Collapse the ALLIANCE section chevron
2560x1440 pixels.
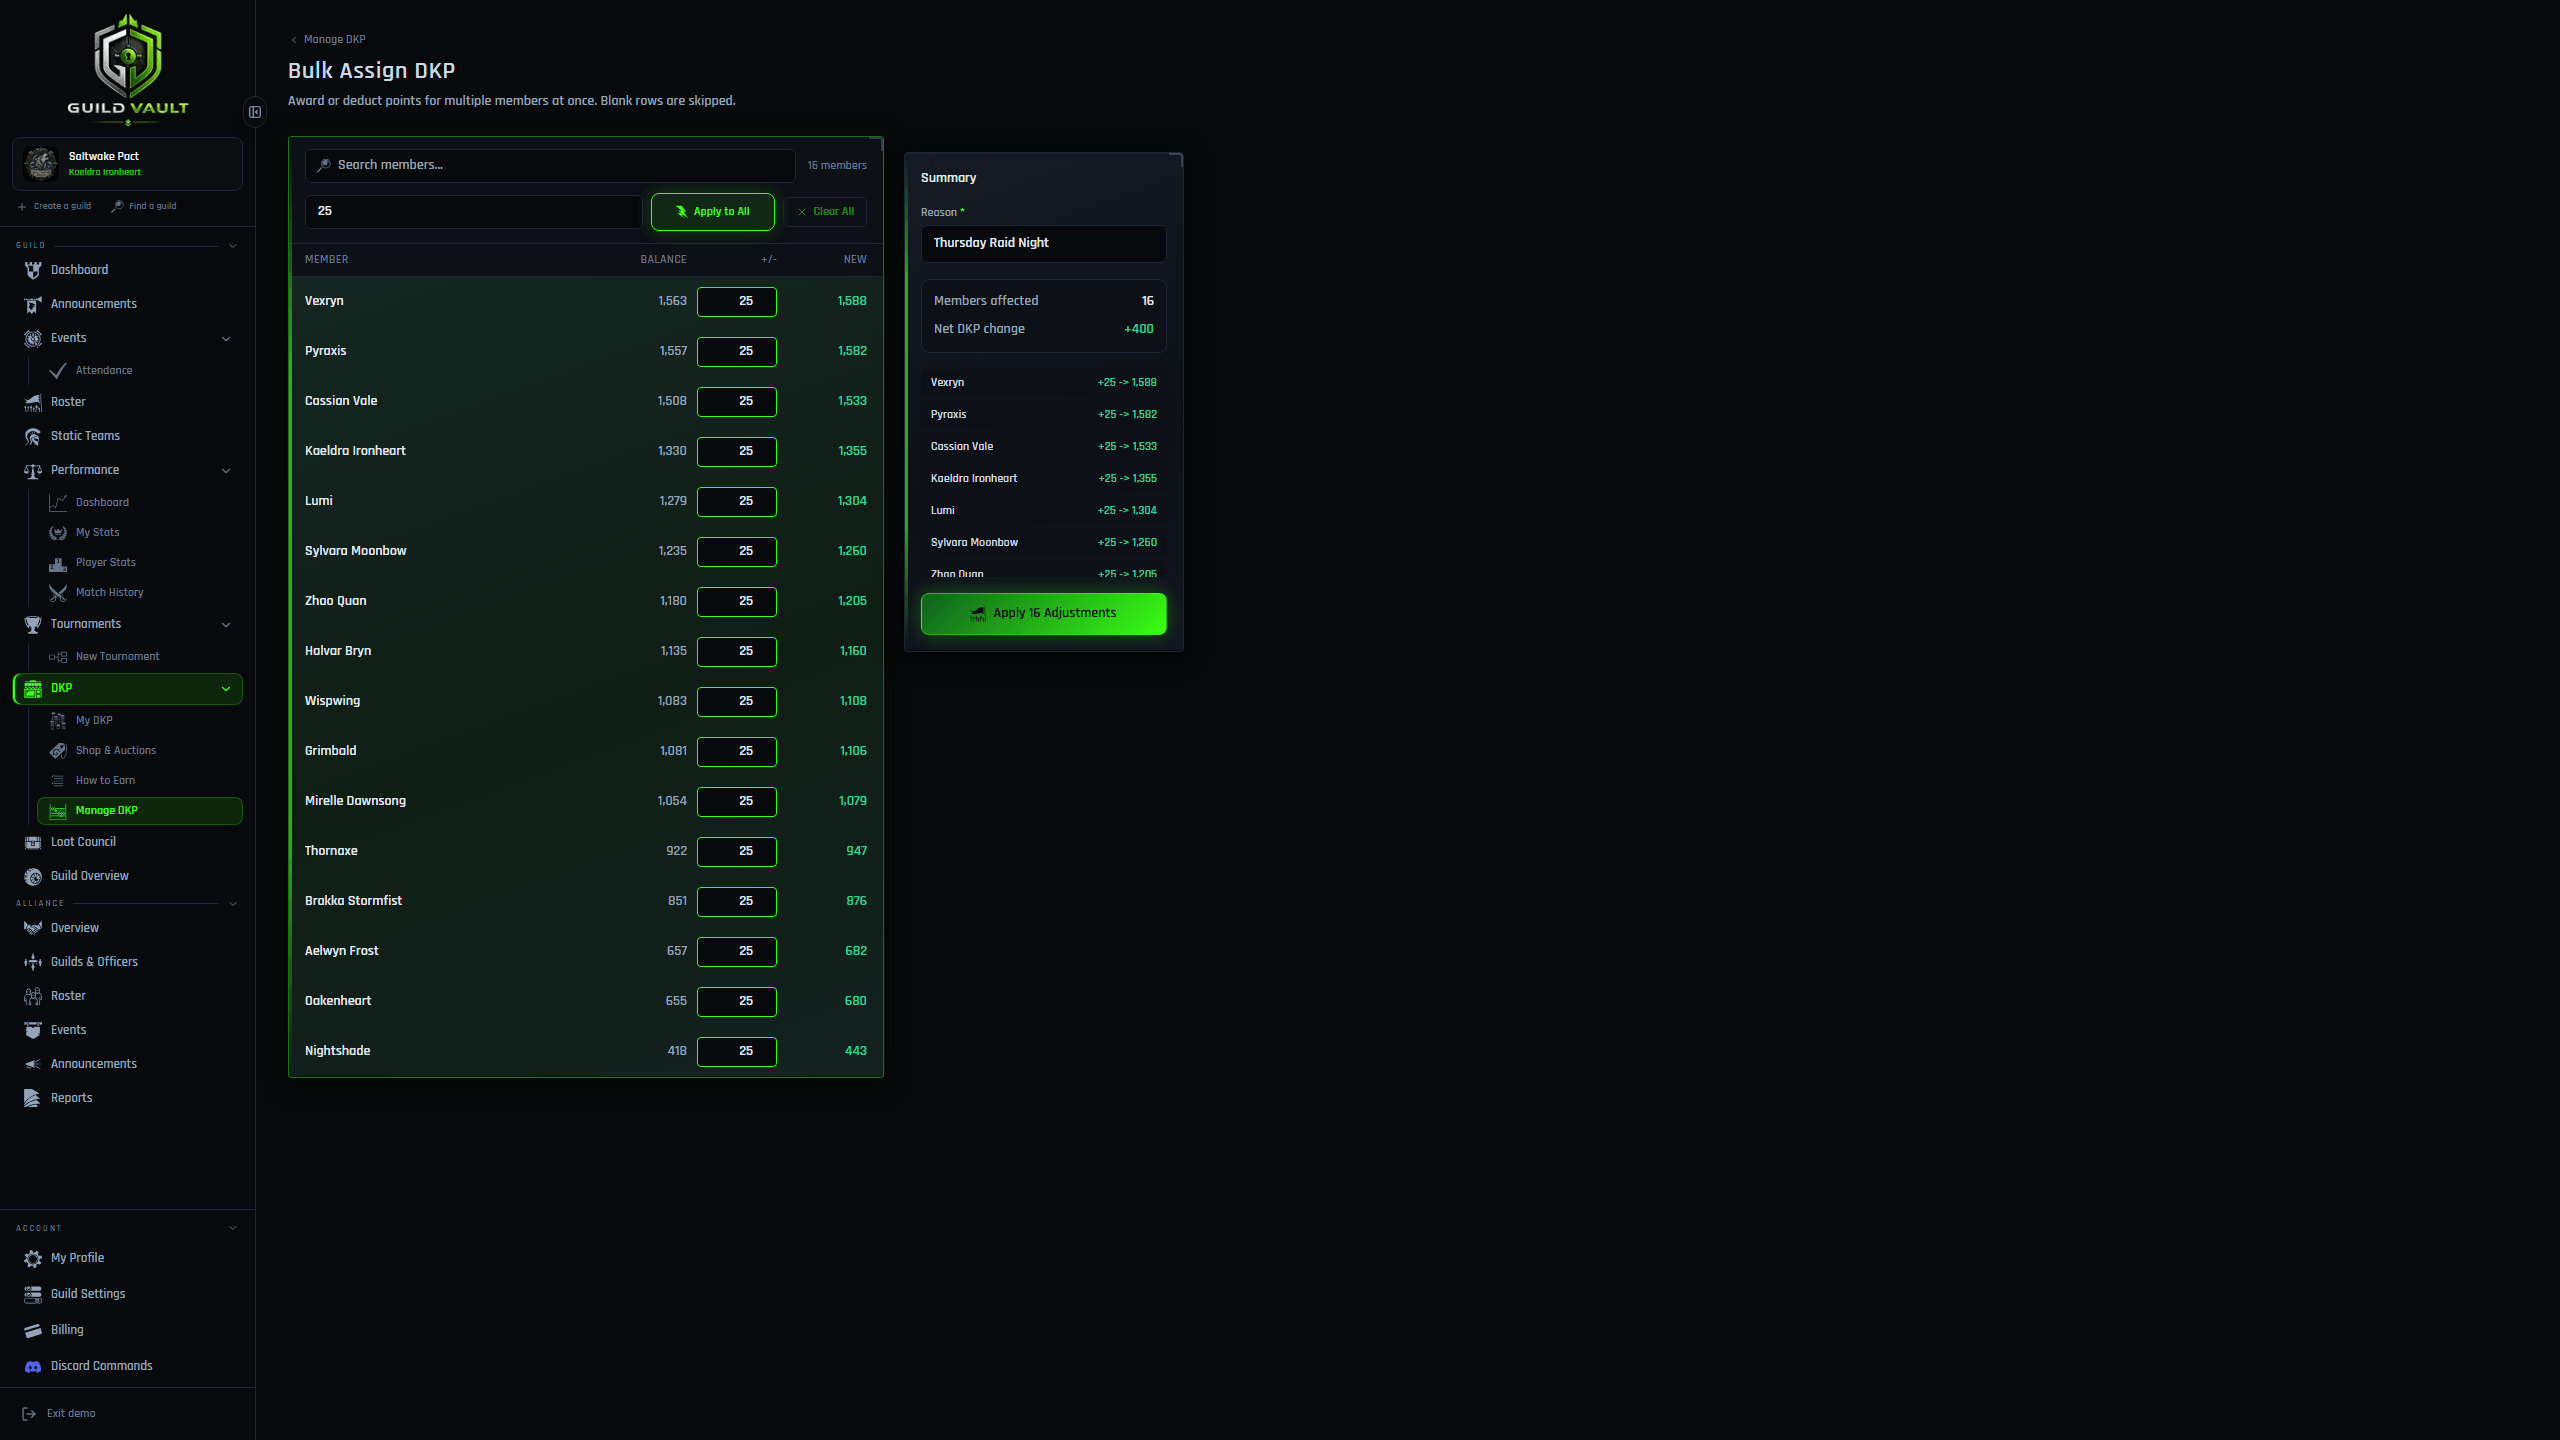tap(233, 903)
